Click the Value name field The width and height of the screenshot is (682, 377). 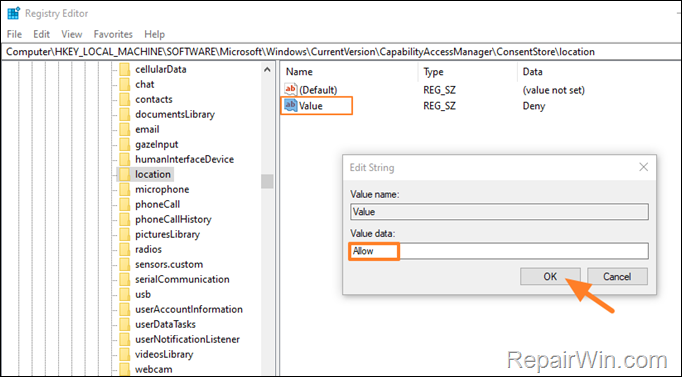pyautogui.click(x=499, y=212)
